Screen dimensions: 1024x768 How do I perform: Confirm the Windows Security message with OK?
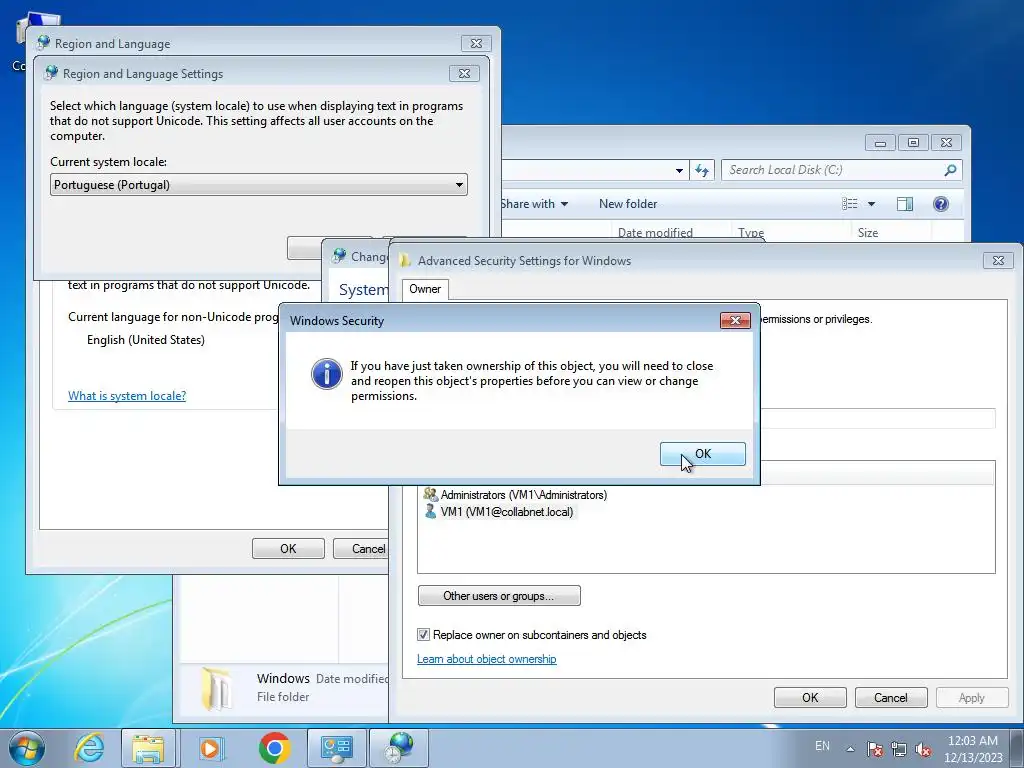point(702,454)
